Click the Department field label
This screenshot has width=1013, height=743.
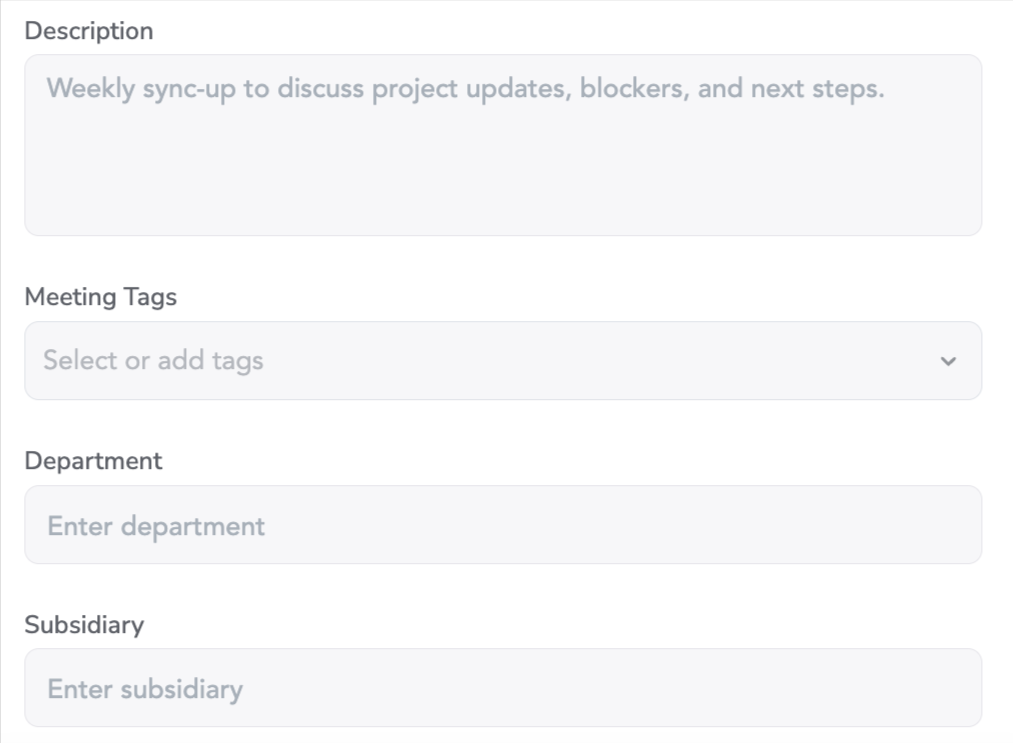pyautogui.click(x=93, y=461)
